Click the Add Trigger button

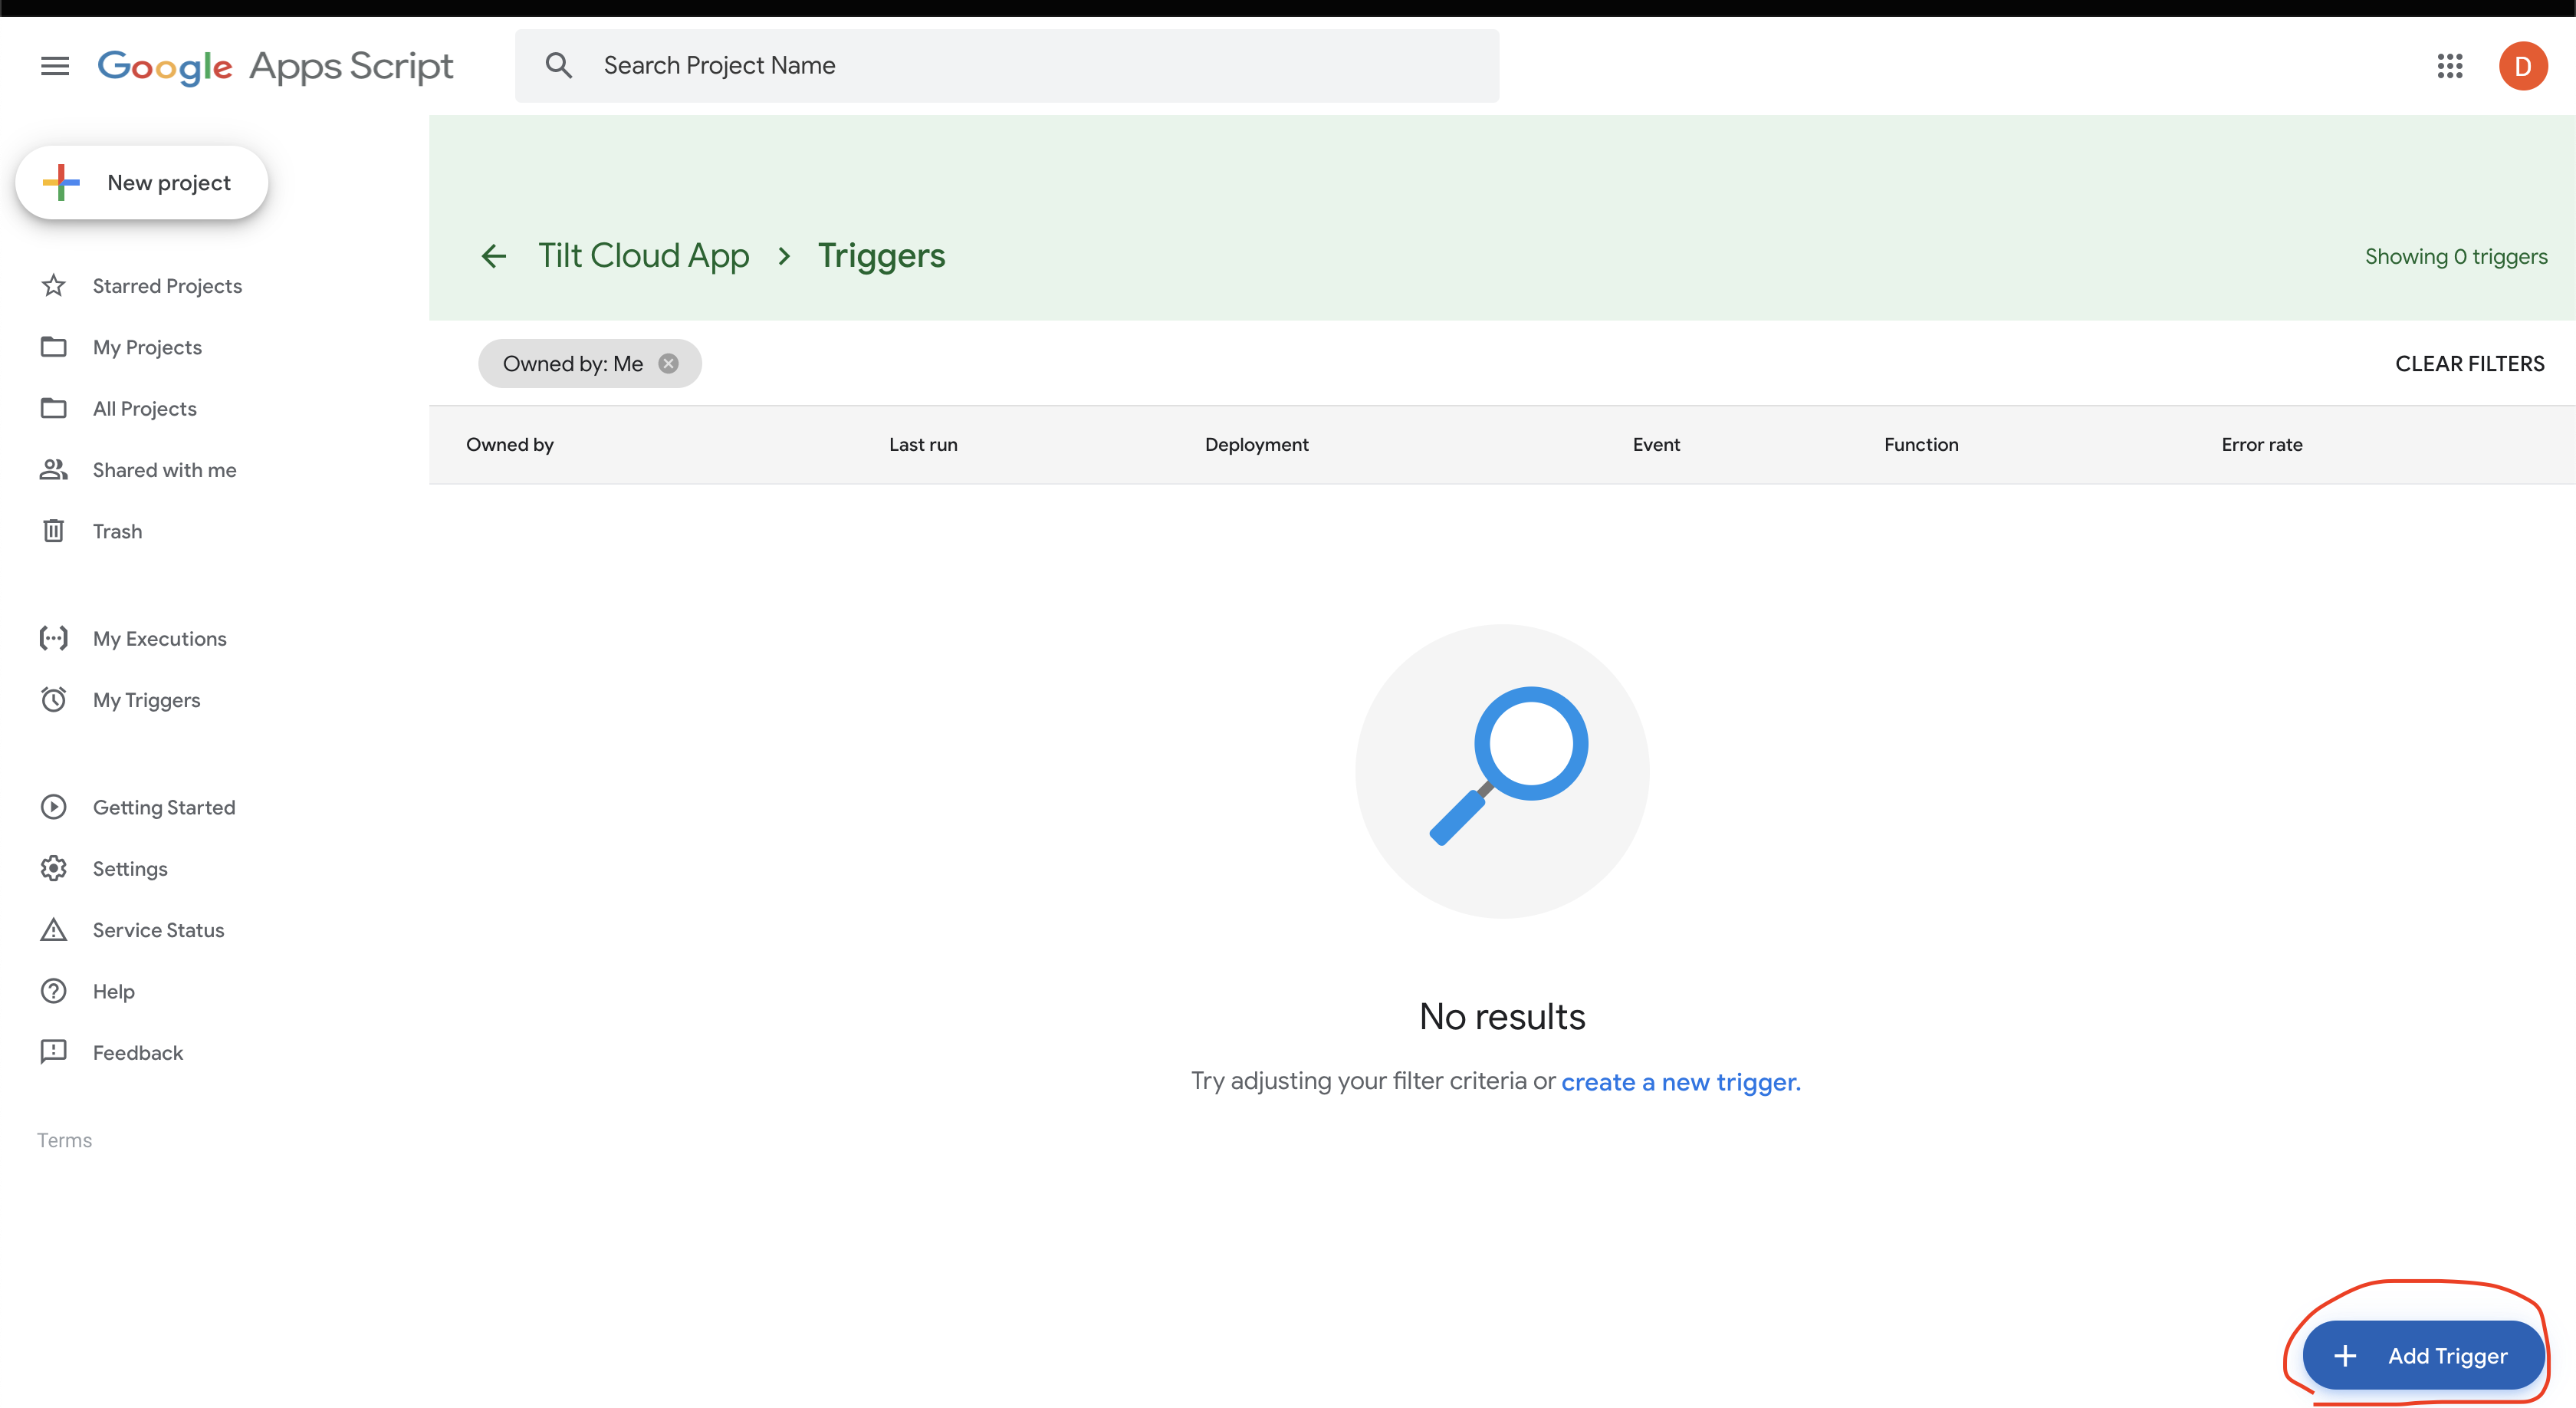pyautogui.click(x=2423, y=1356)
